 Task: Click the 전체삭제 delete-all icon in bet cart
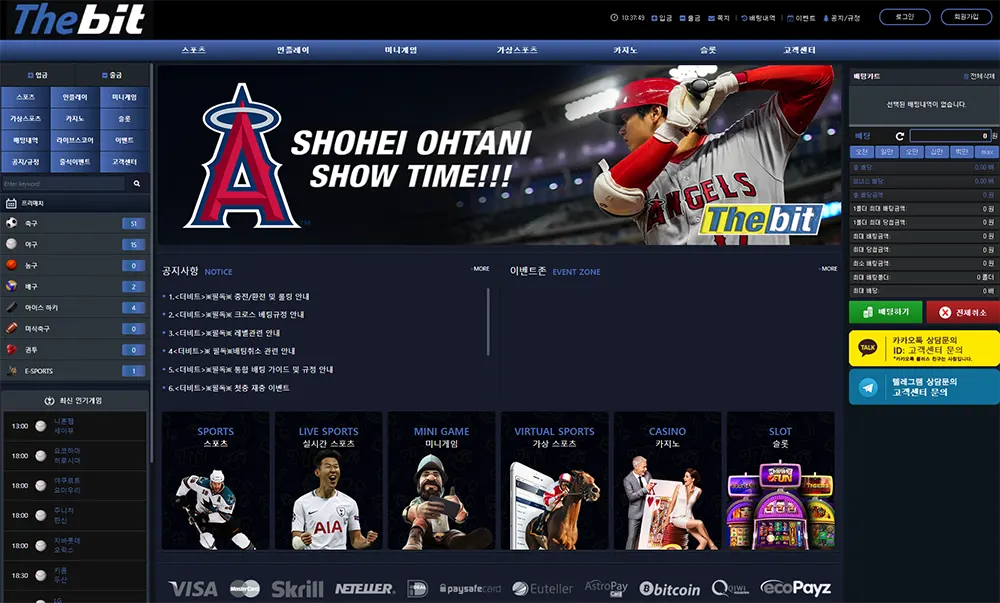pos(966,76)
